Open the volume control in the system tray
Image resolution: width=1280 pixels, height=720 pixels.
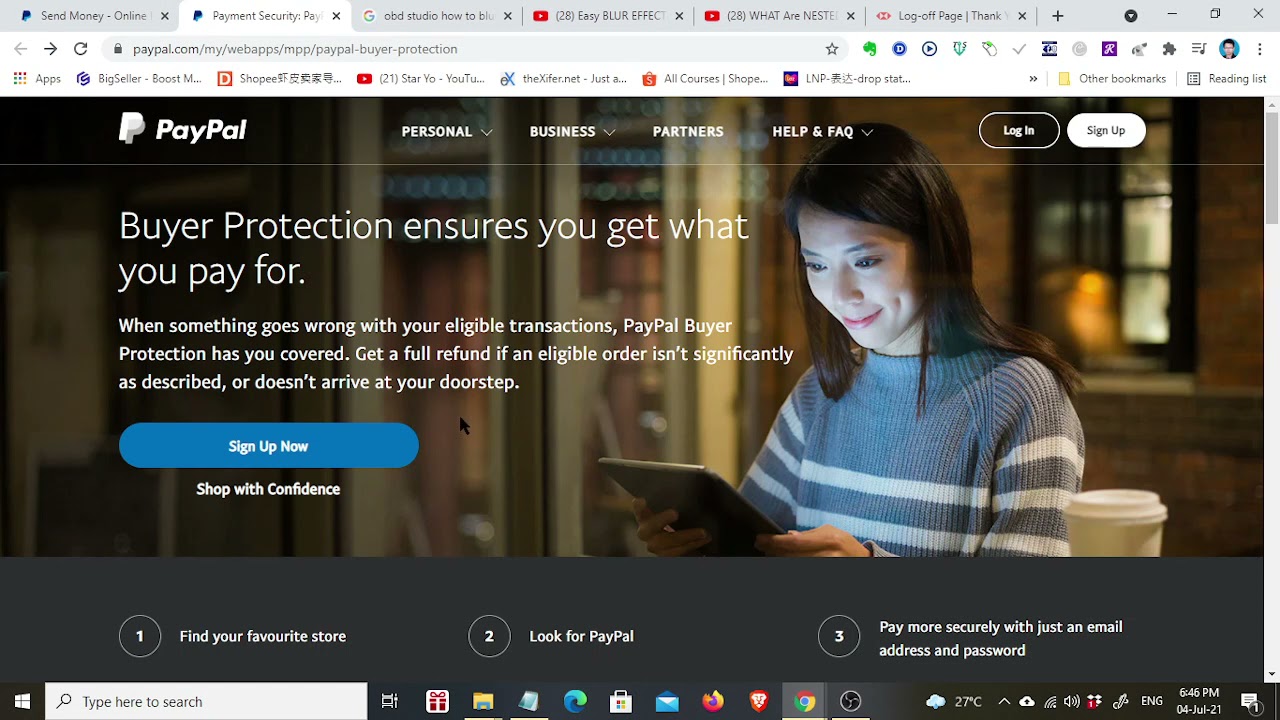[1072, 701]
